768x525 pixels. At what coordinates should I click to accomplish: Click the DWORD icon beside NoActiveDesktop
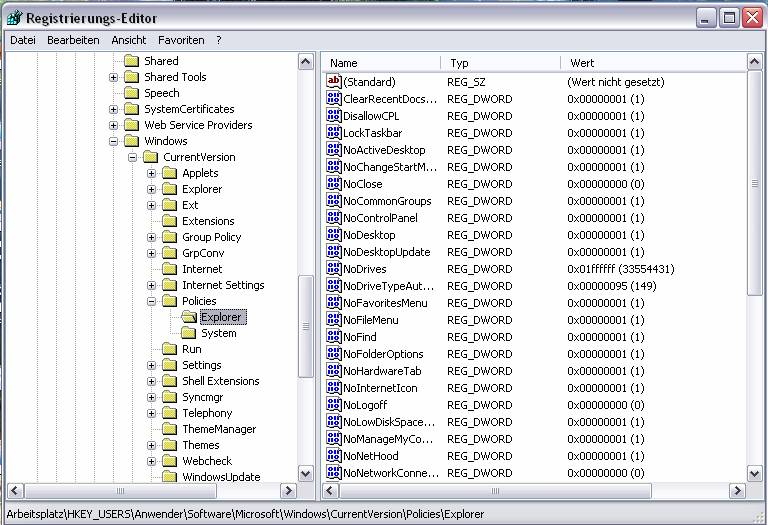tap(334, 149)
